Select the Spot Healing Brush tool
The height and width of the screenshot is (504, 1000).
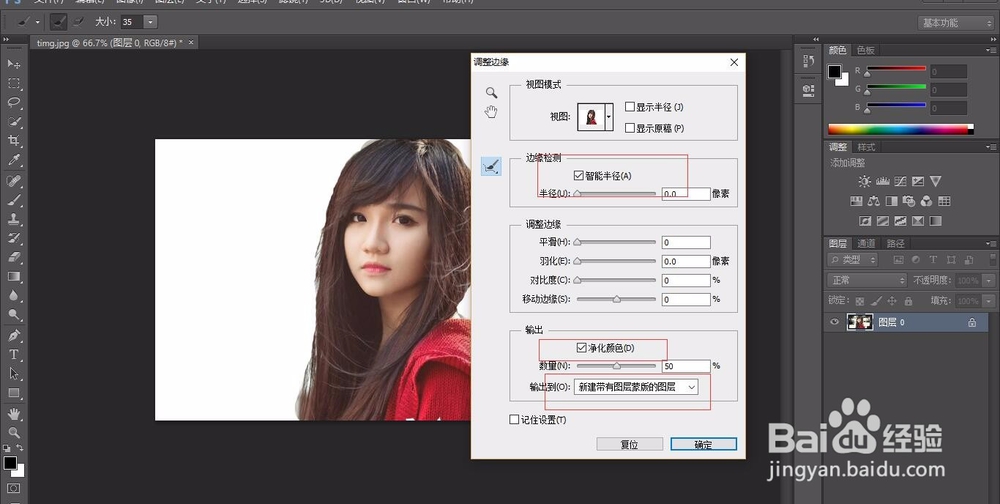coord(13,181)
